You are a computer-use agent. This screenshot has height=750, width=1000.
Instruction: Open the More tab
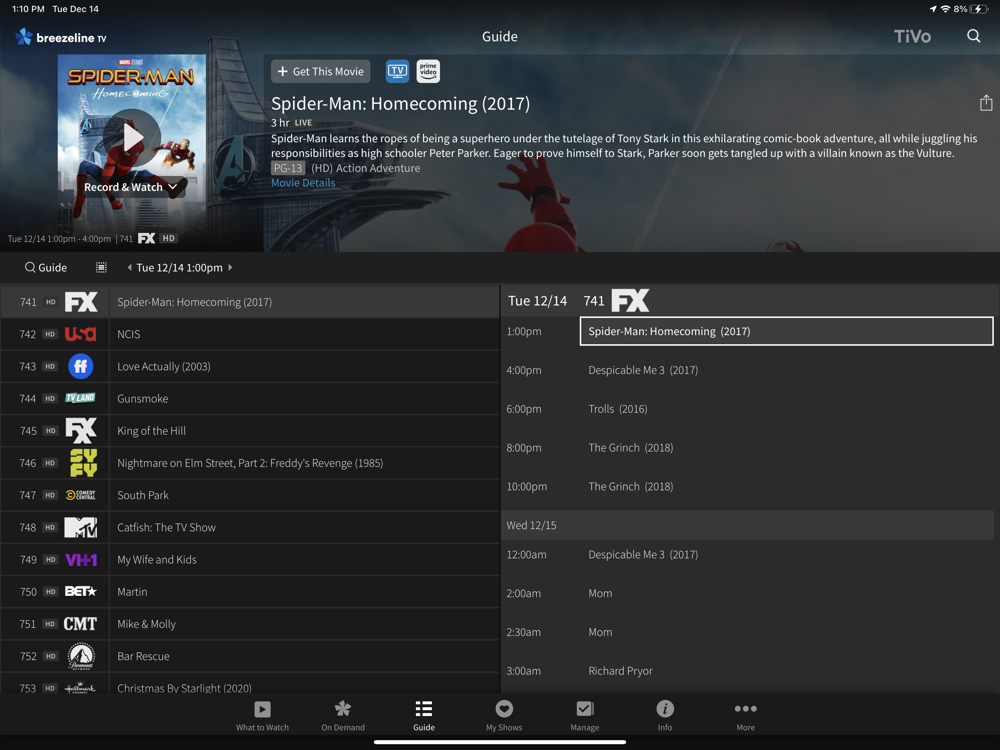point(746,716)
